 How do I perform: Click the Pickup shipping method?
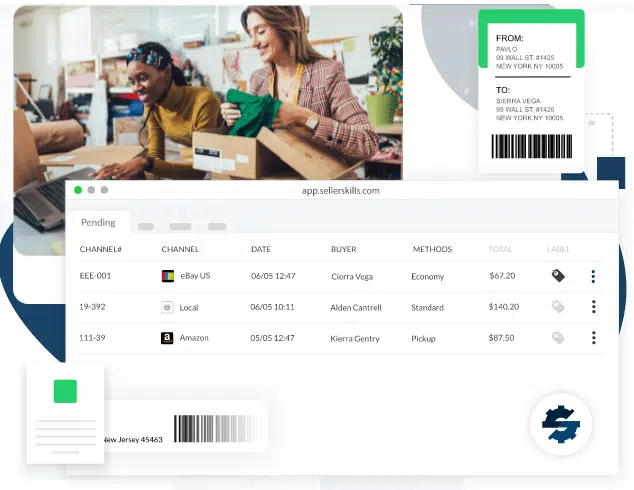(423, 339)
